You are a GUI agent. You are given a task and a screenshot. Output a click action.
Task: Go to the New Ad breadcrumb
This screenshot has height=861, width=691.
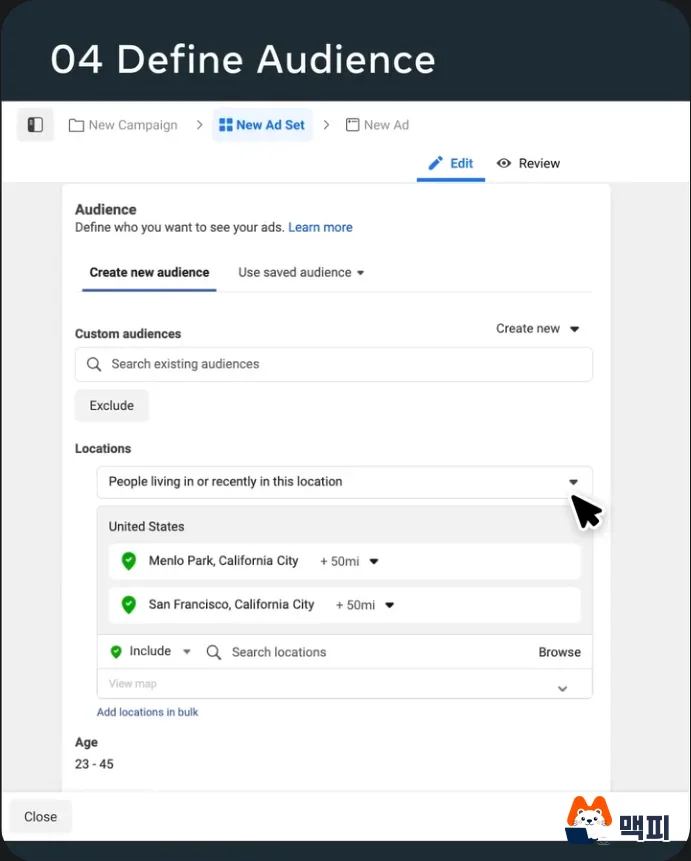(x=377, y=125)
